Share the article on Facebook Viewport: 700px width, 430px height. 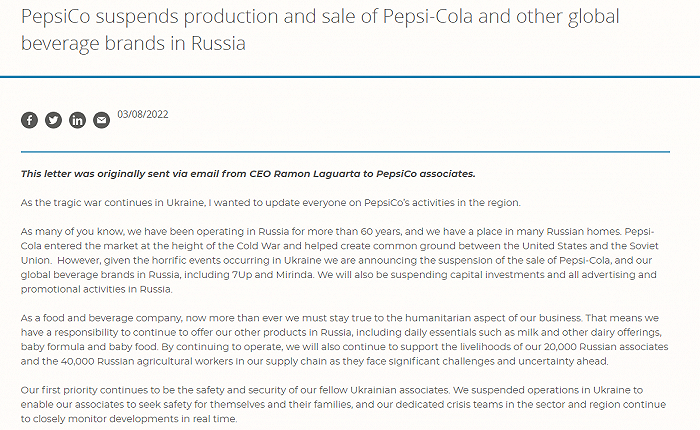[x=30, y=120]
